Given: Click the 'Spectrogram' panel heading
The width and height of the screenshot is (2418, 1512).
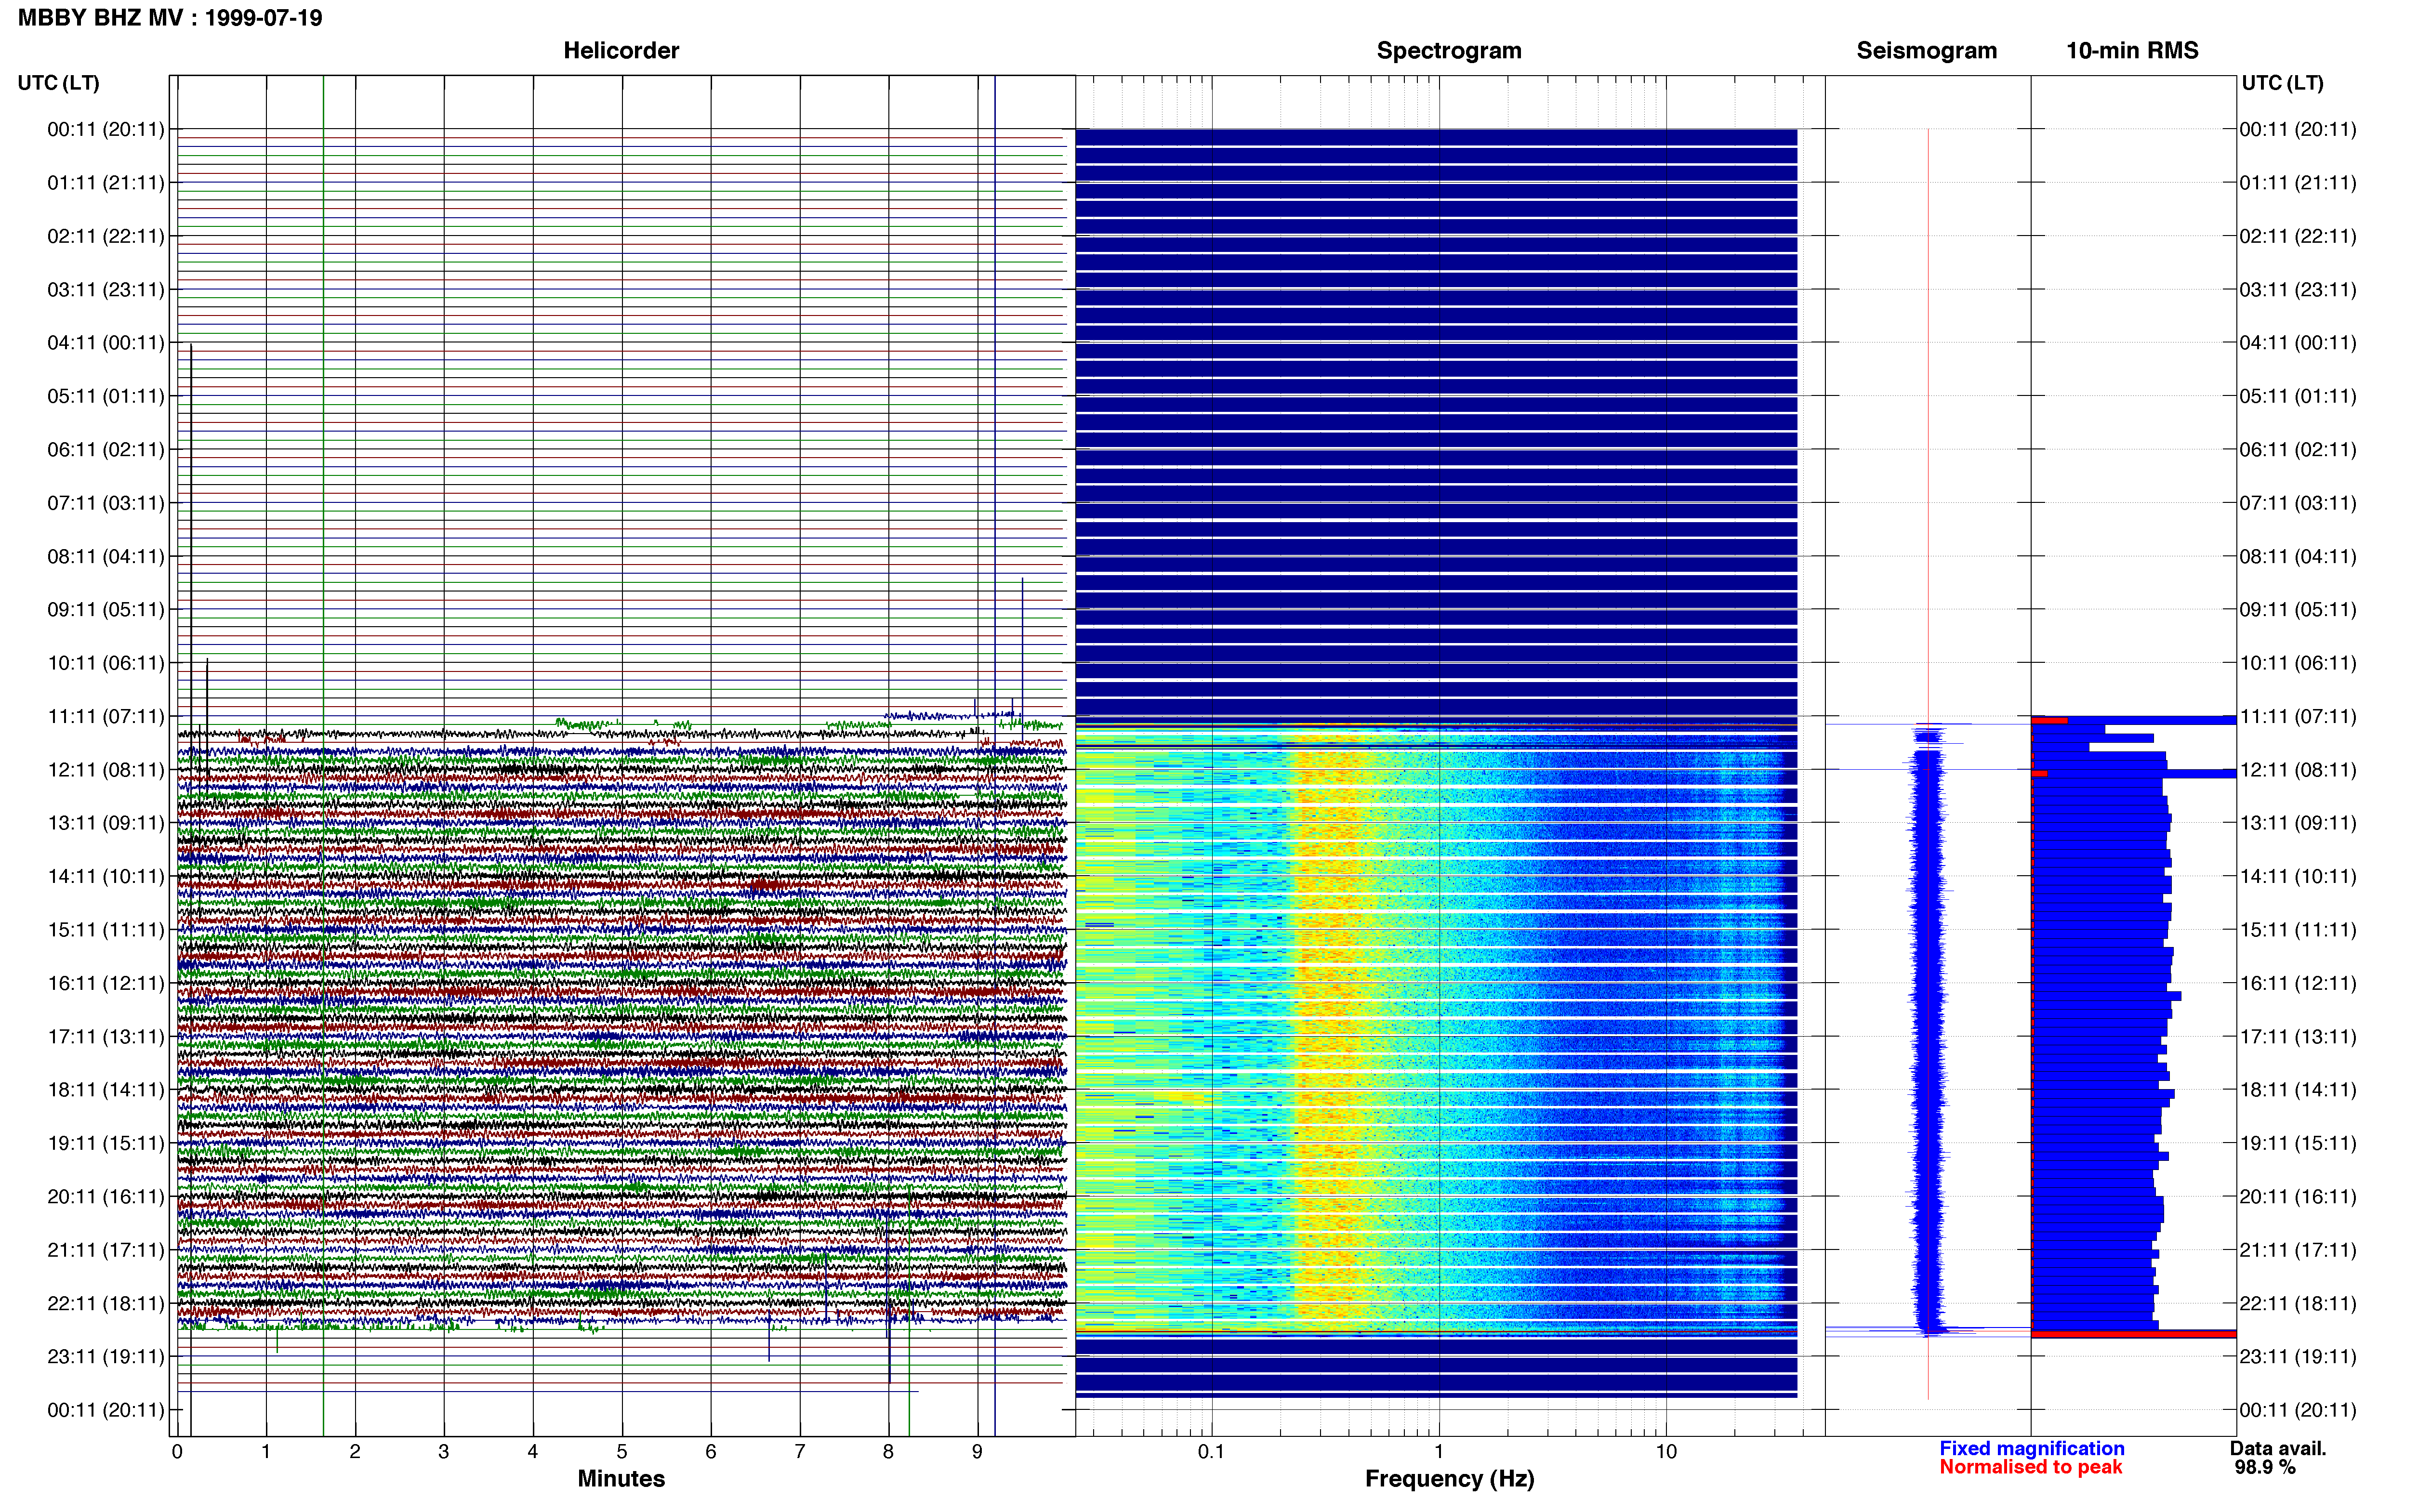Looking at the screenshot, I should click(1449, 50).
